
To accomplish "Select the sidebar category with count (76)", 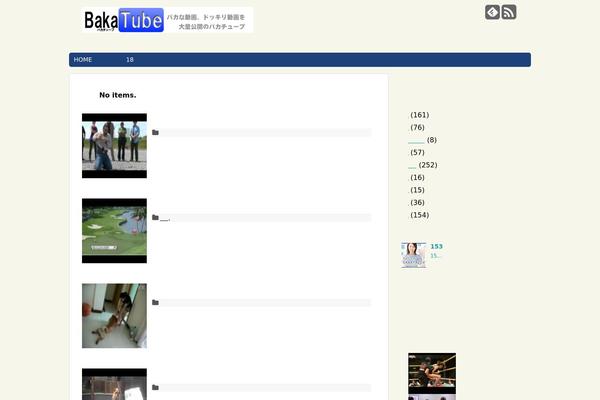I will 416,127.
